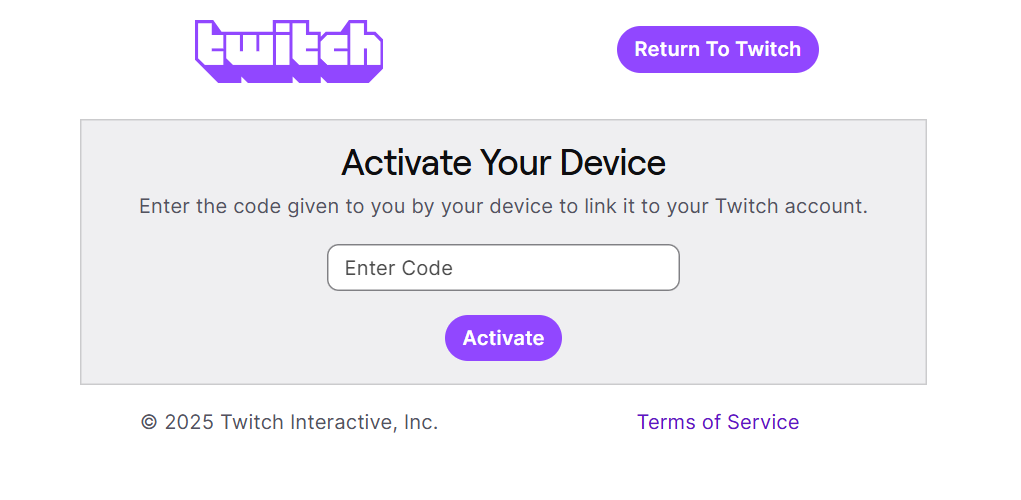Submit the code with the Activate button
Screen dimensions: 1021x500
[503, 338]
